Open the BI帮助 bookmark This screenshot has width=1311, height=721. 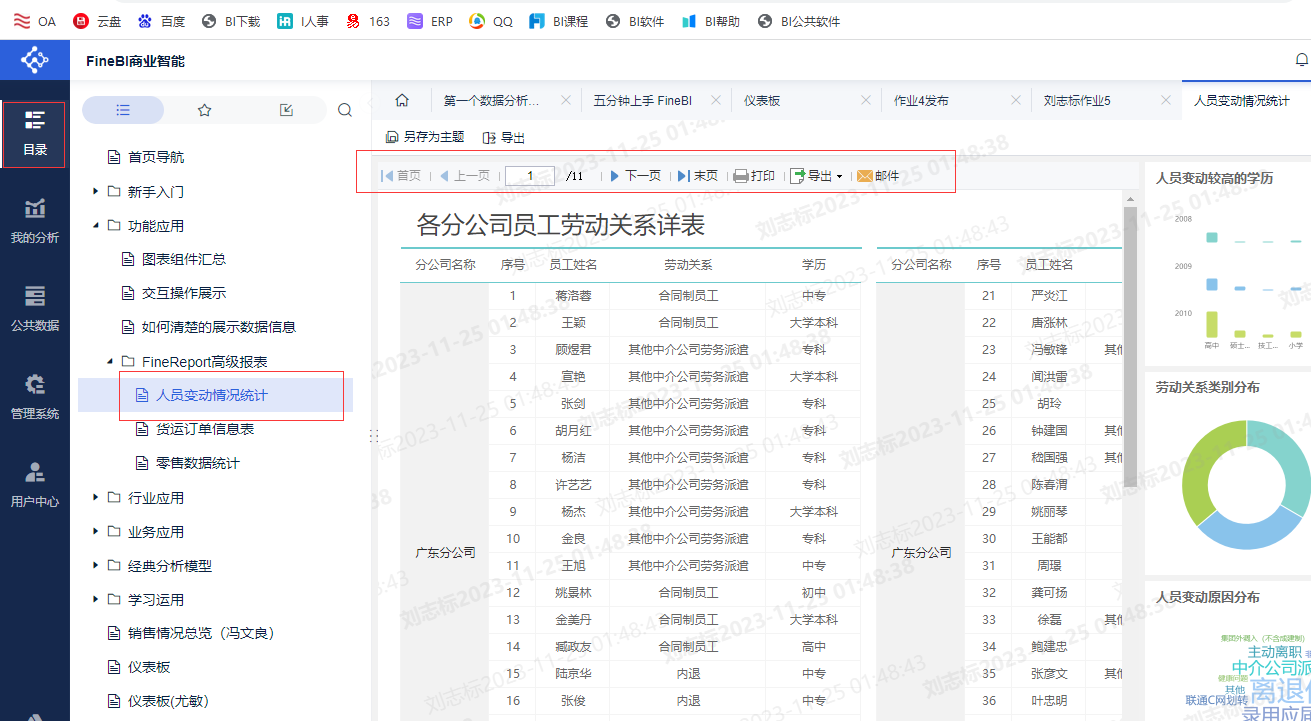(711, 20)
